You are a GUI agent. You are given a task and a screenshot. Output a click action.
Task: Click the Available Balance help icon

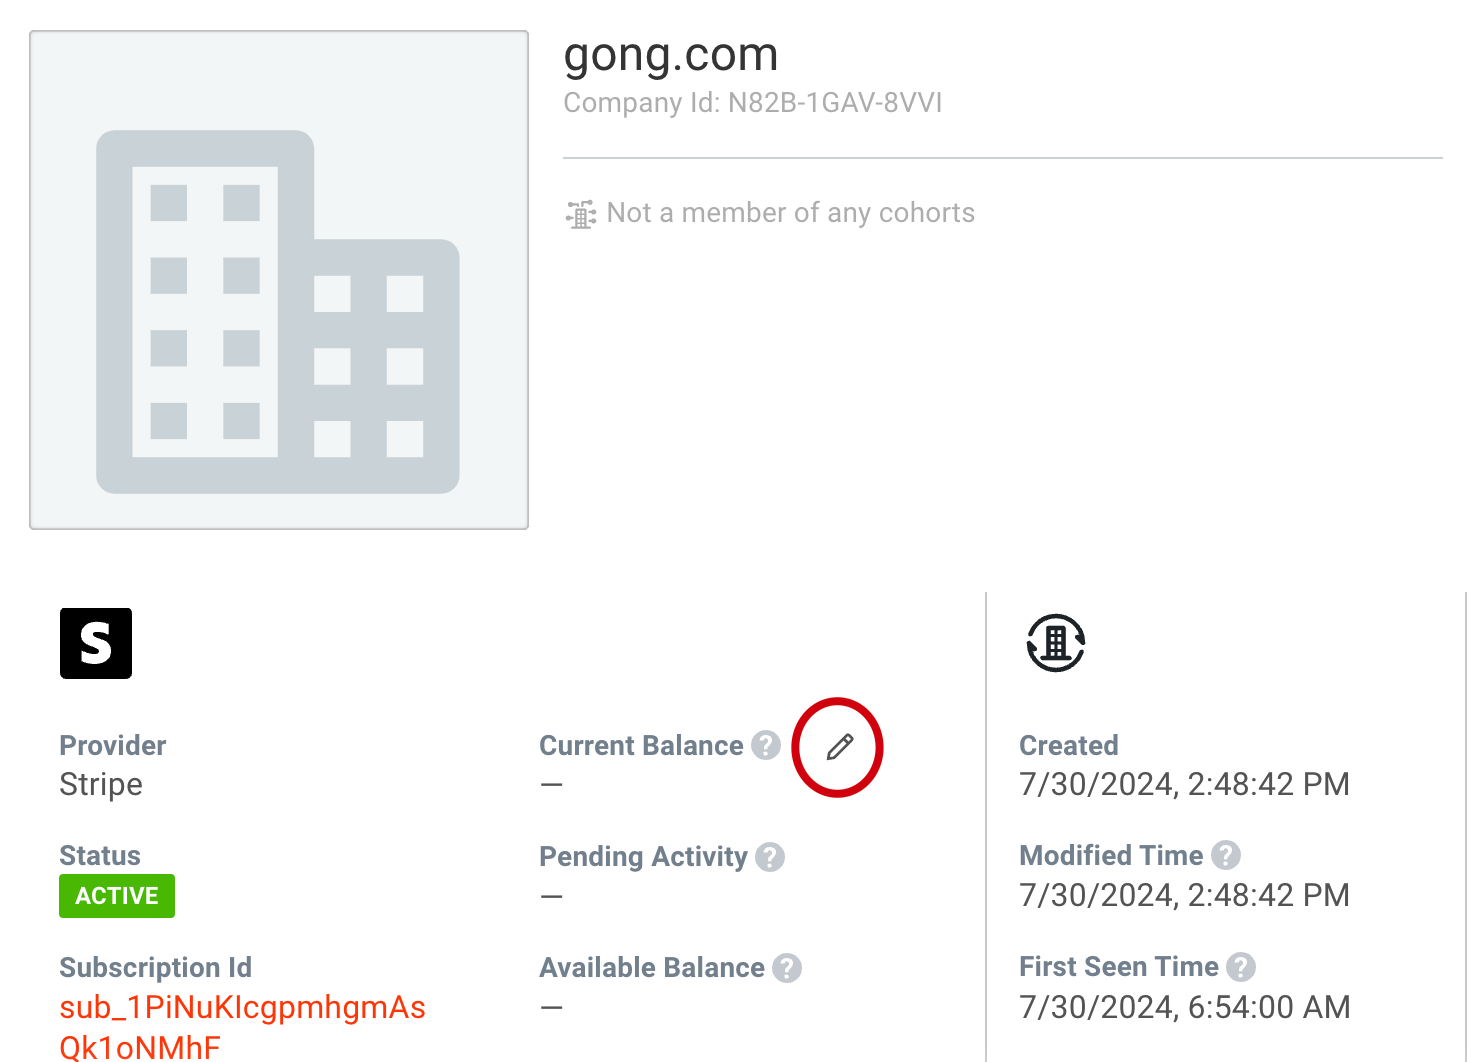coord(787,968)
